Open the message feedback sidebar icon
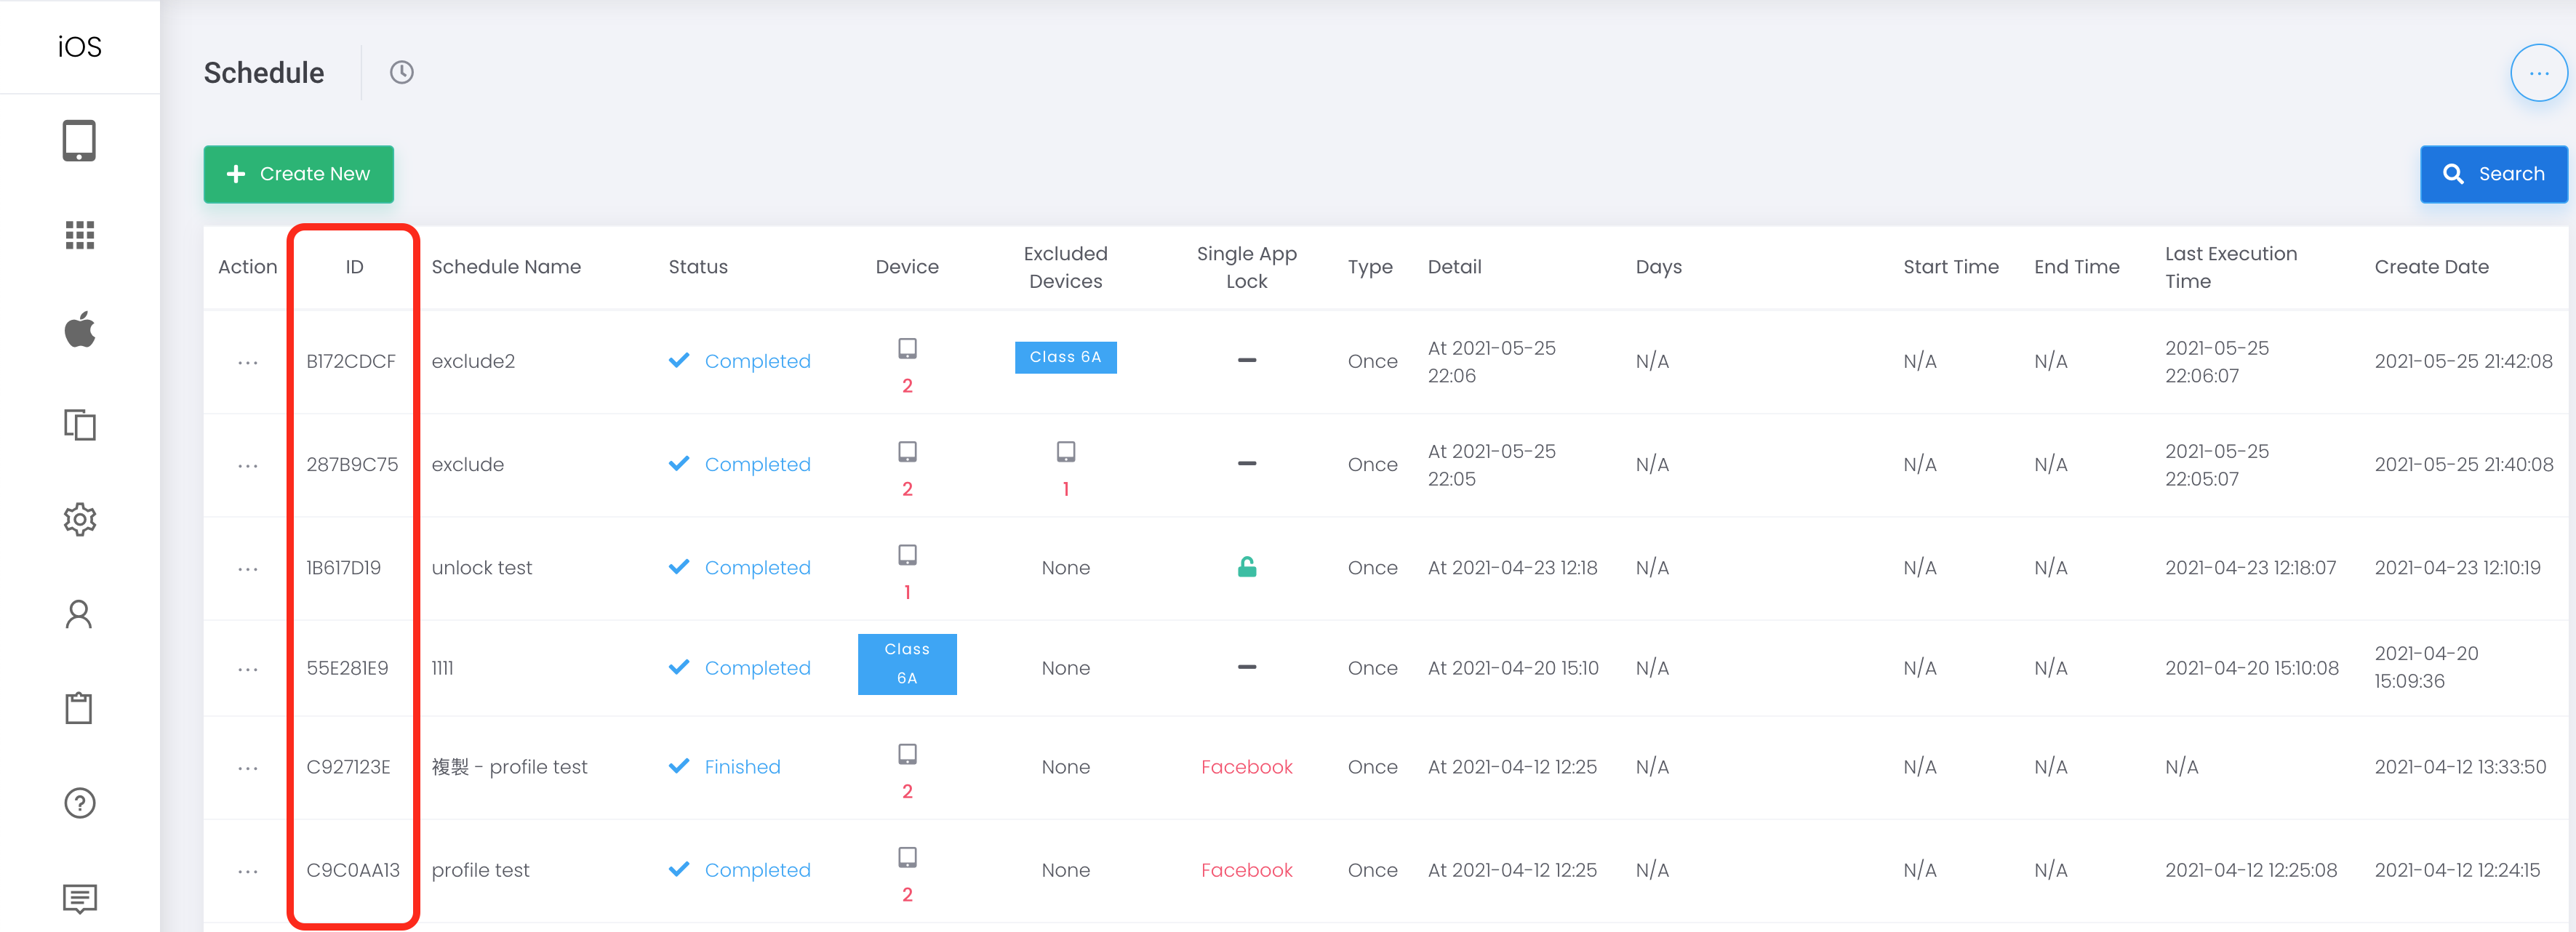The height and width of the screenshot is (932, 2576). (79, 898)
